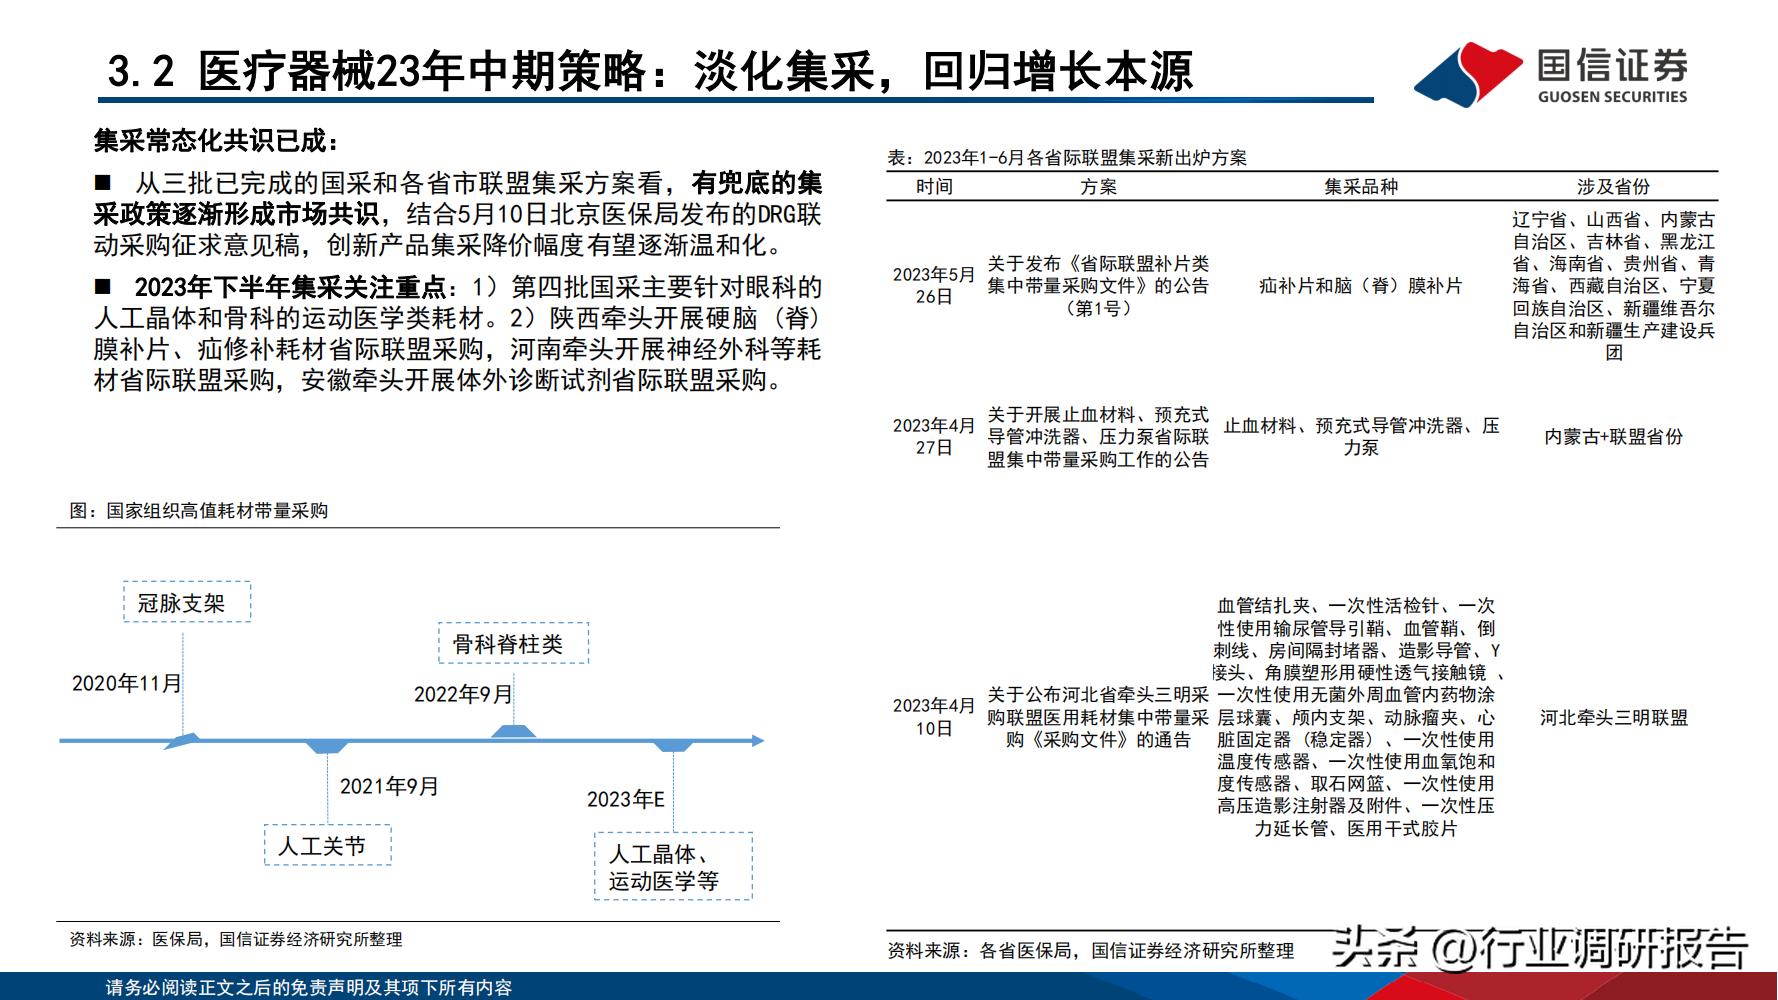Click the blue timeline arrow head
This screenshot has height=1000, width=1778.
(757, 741)
